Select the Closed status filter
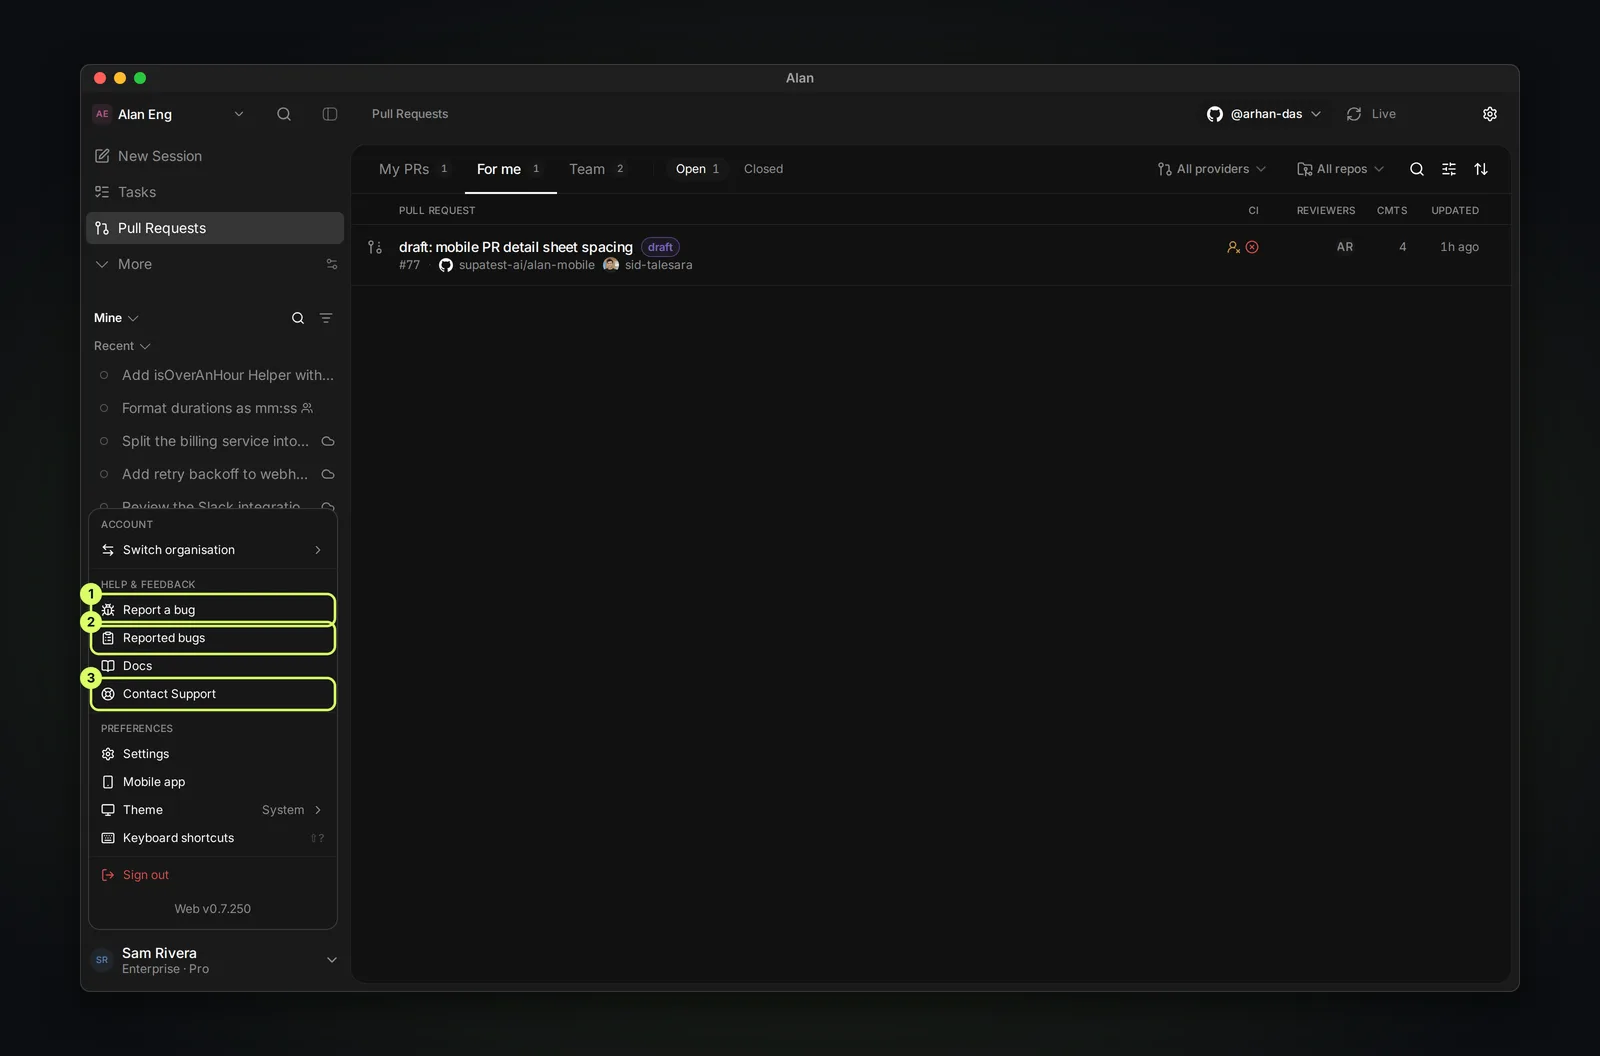Viewport: 1600px width, 1056px height. [x=763, y=169]
